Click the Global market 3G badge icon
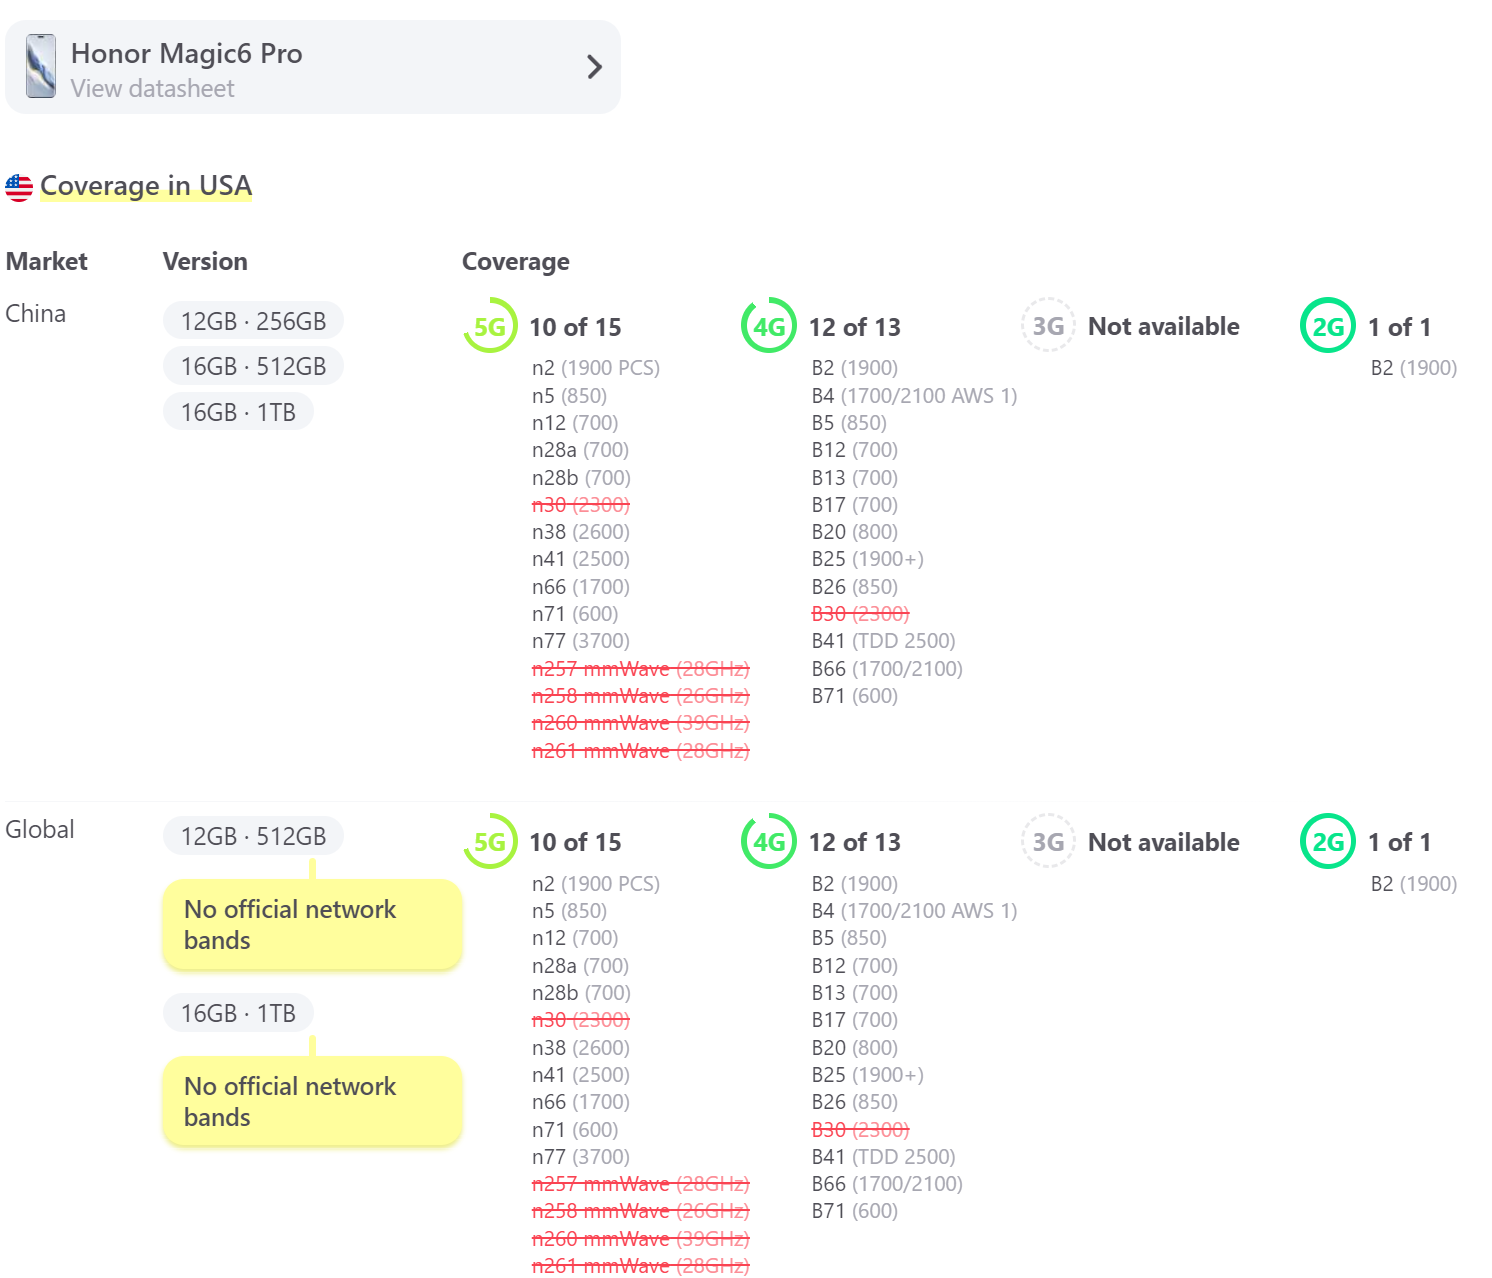The image size is (1492, 1278). (x=1048, y=842)
